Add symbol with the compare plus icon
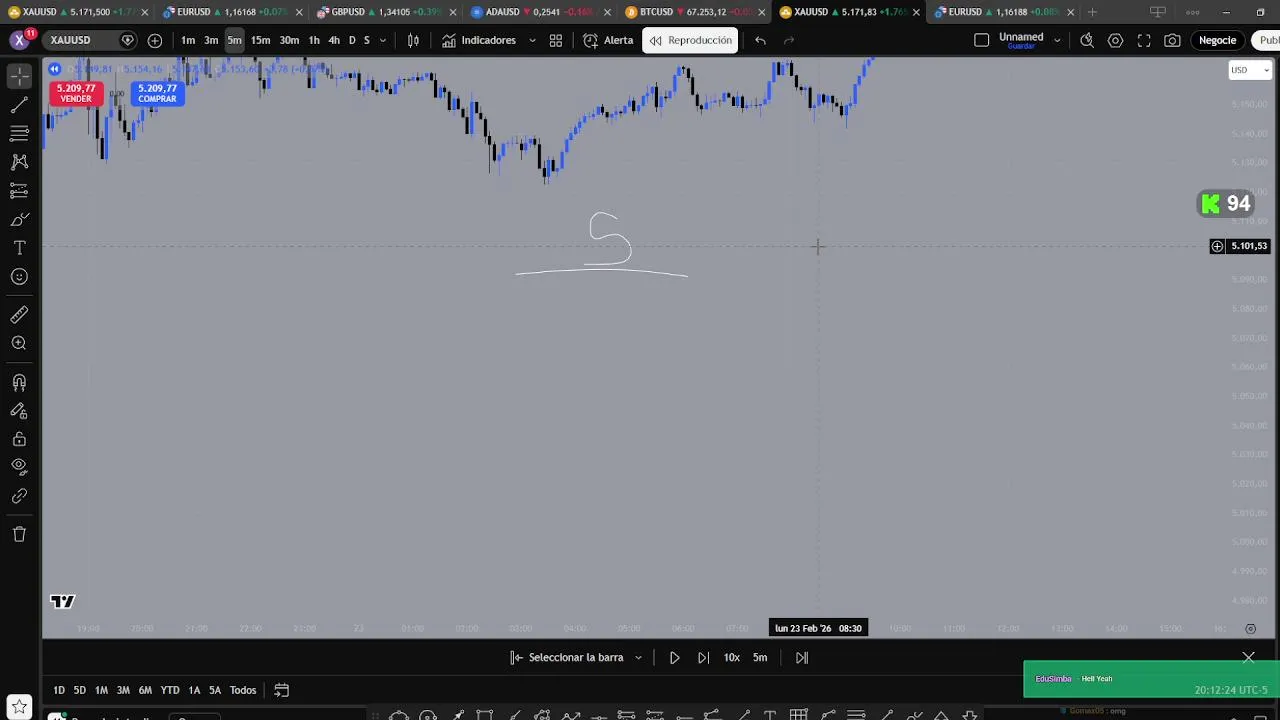 pos(155,40)
